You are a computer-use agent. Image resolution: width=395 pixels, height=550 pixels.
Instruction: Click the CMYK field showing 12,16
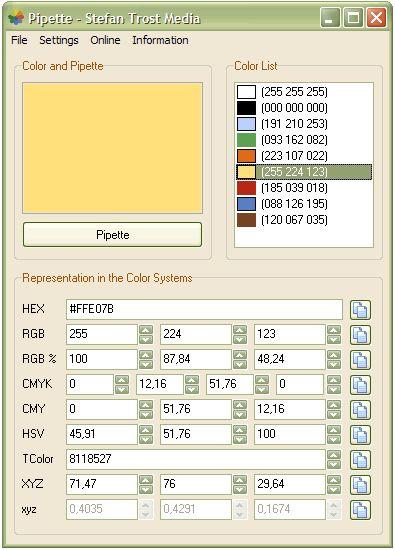click(x=160, y=384)
